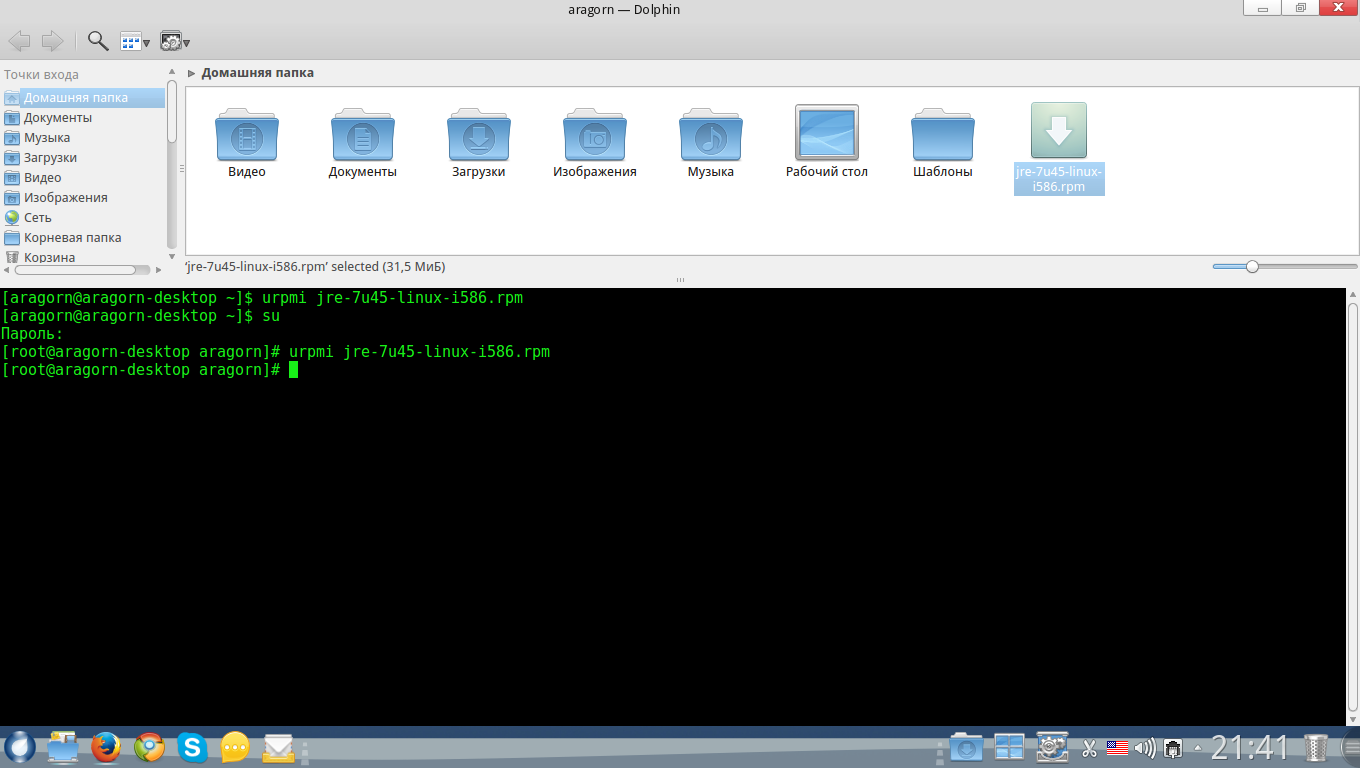Adjust the icon zoom slider
The width and height of the screenshot is (1360, 768).
pos(1251,266)
